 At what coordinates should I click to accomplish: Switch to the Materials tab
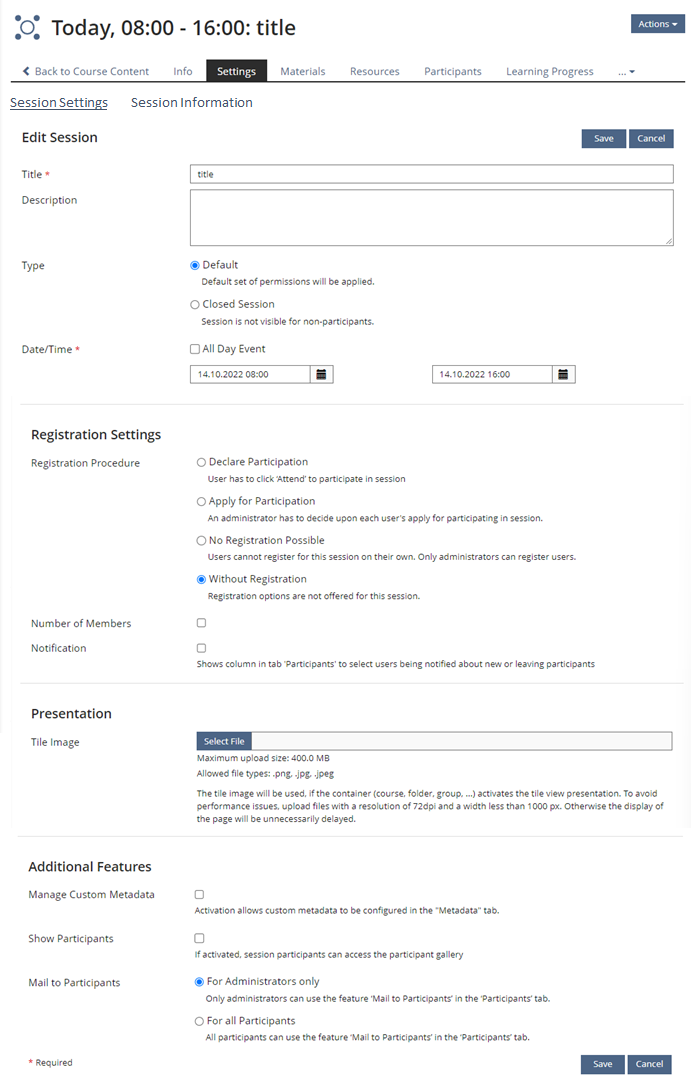[x=302, y=71]
